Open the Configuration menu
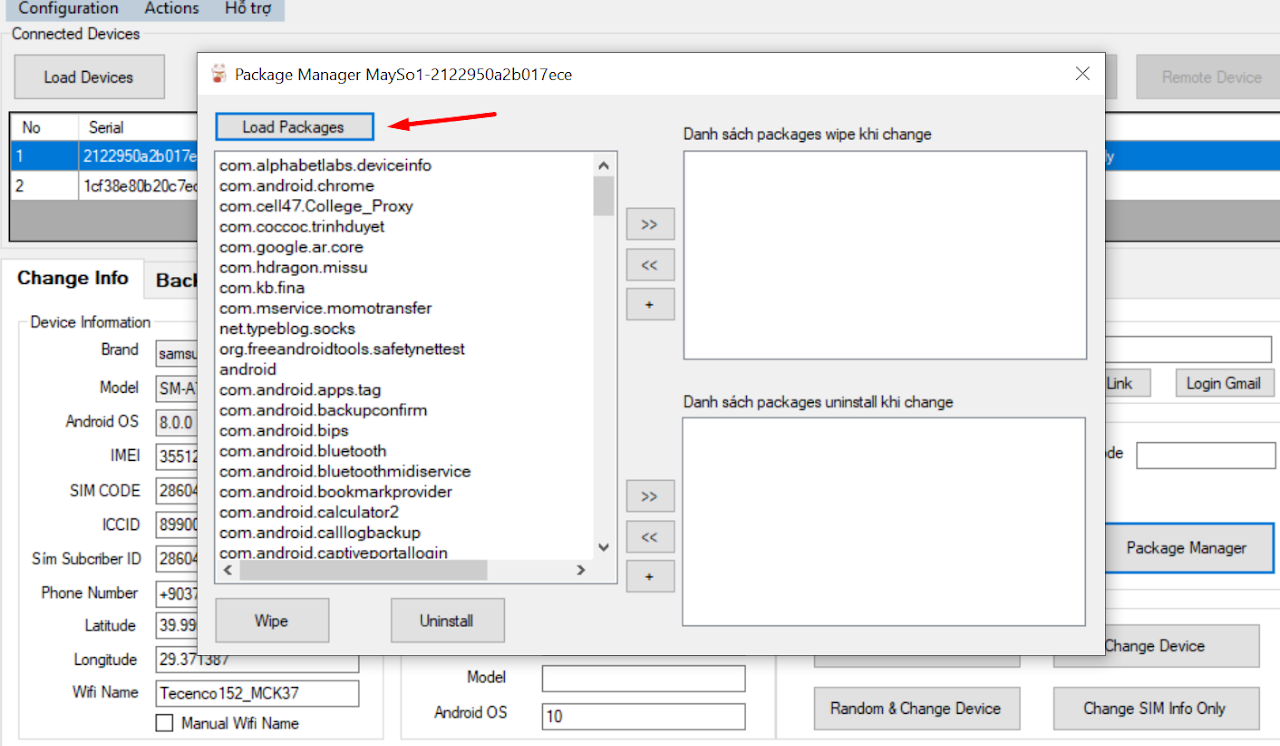The image size is (1280, 746). [68, 9]
